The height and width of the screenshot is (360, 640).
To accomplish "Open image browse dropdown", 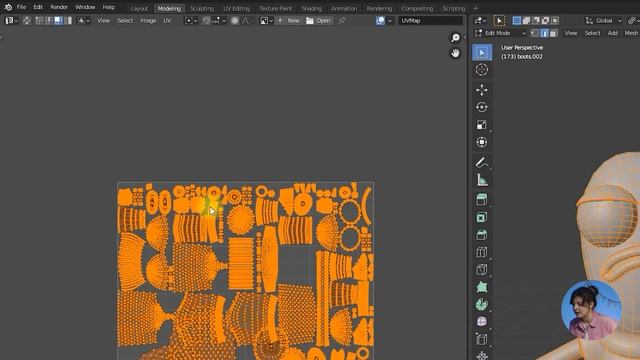I will (266, 20).
